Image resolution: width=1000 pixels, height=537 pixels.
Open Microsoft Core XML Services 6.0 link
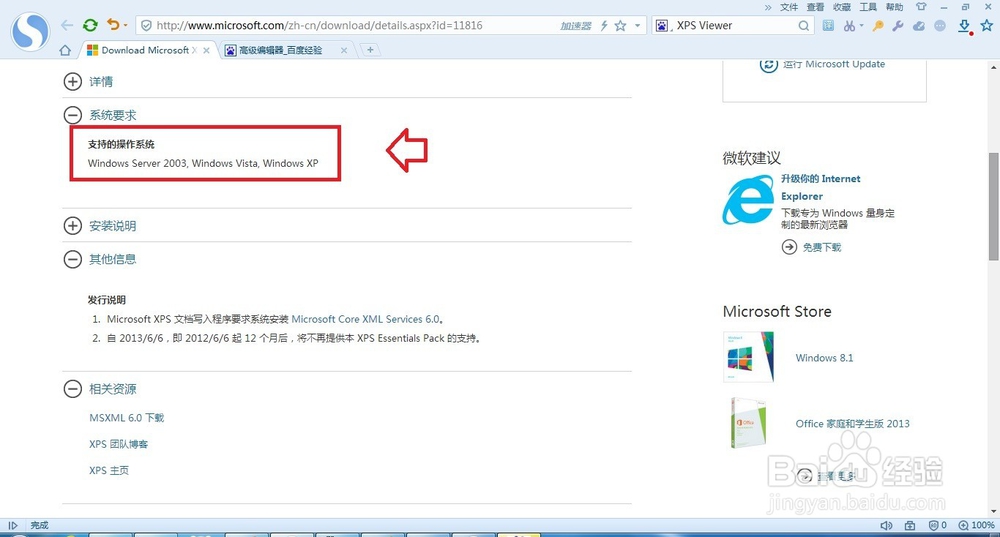click(365, 319)
